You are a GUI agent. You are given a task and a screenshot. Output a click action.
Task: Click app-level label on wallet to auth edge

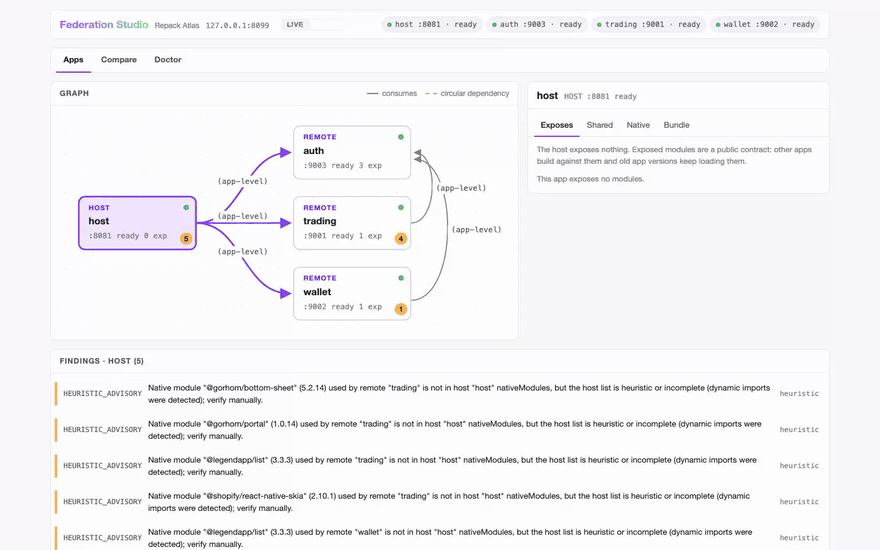(x=476, y=230)
